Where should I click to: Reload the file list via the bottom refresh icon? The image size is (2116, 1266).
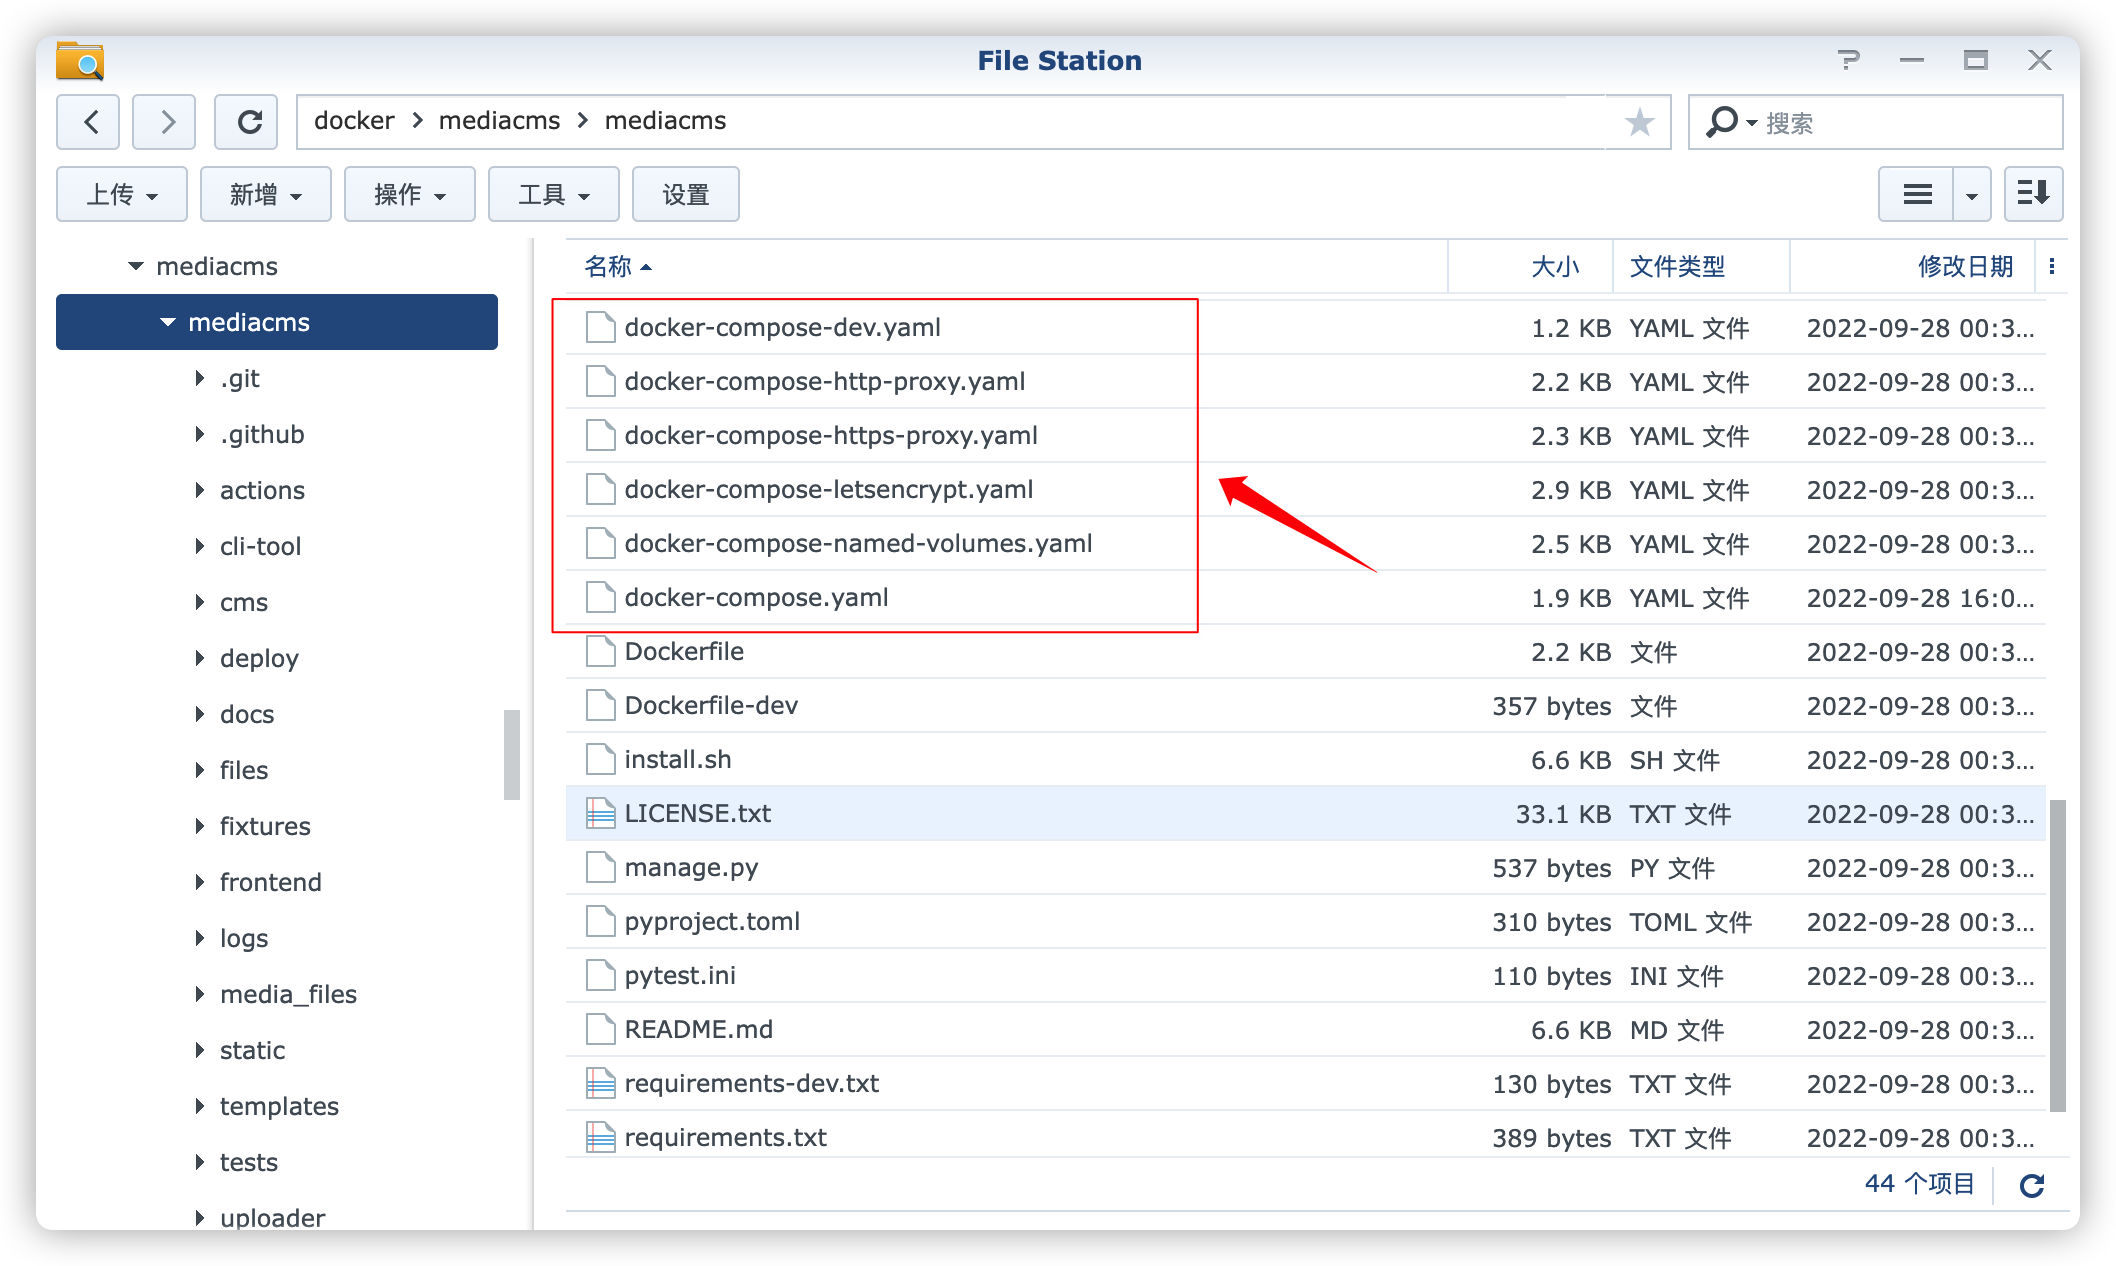pos(2031,1185)
